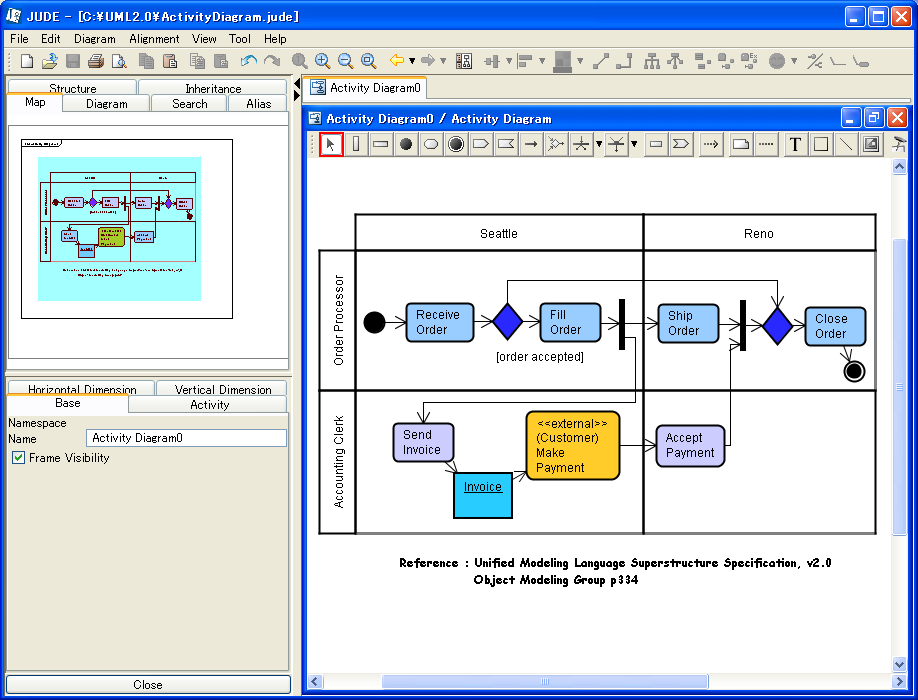
Task: Open the Edit menu
Action: click(x=50, y=39)
